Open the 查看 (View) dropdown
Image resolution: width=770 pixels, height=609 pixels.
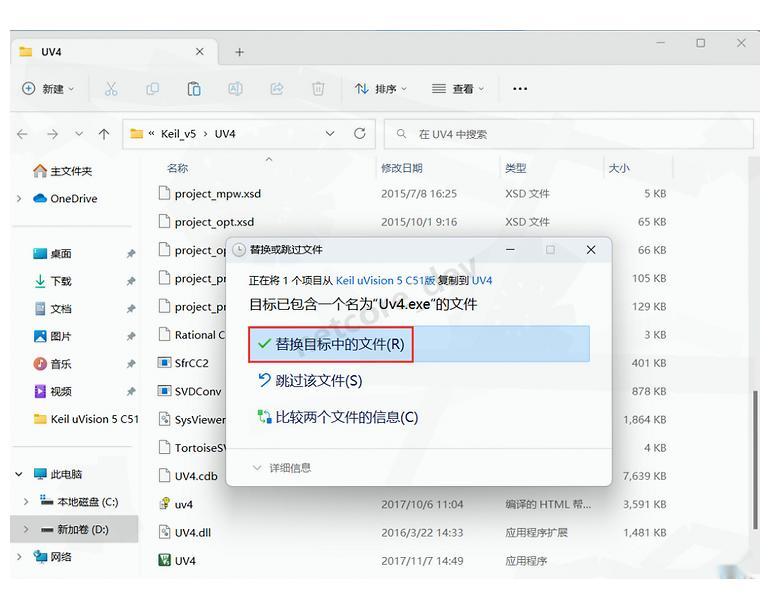click(458, 89)
